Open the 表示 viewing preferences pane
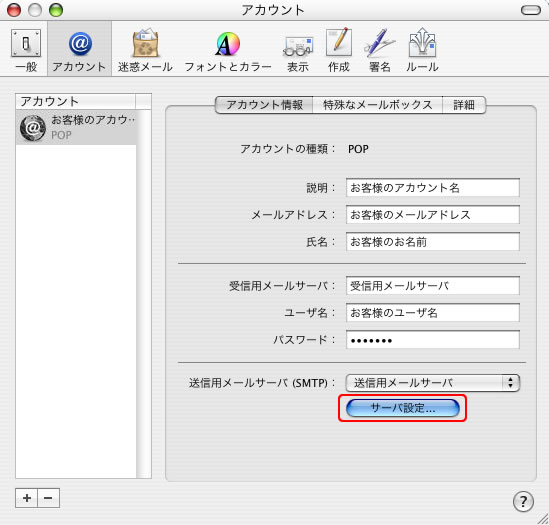This screenshot has width=549, height=525. click(298, 50)
